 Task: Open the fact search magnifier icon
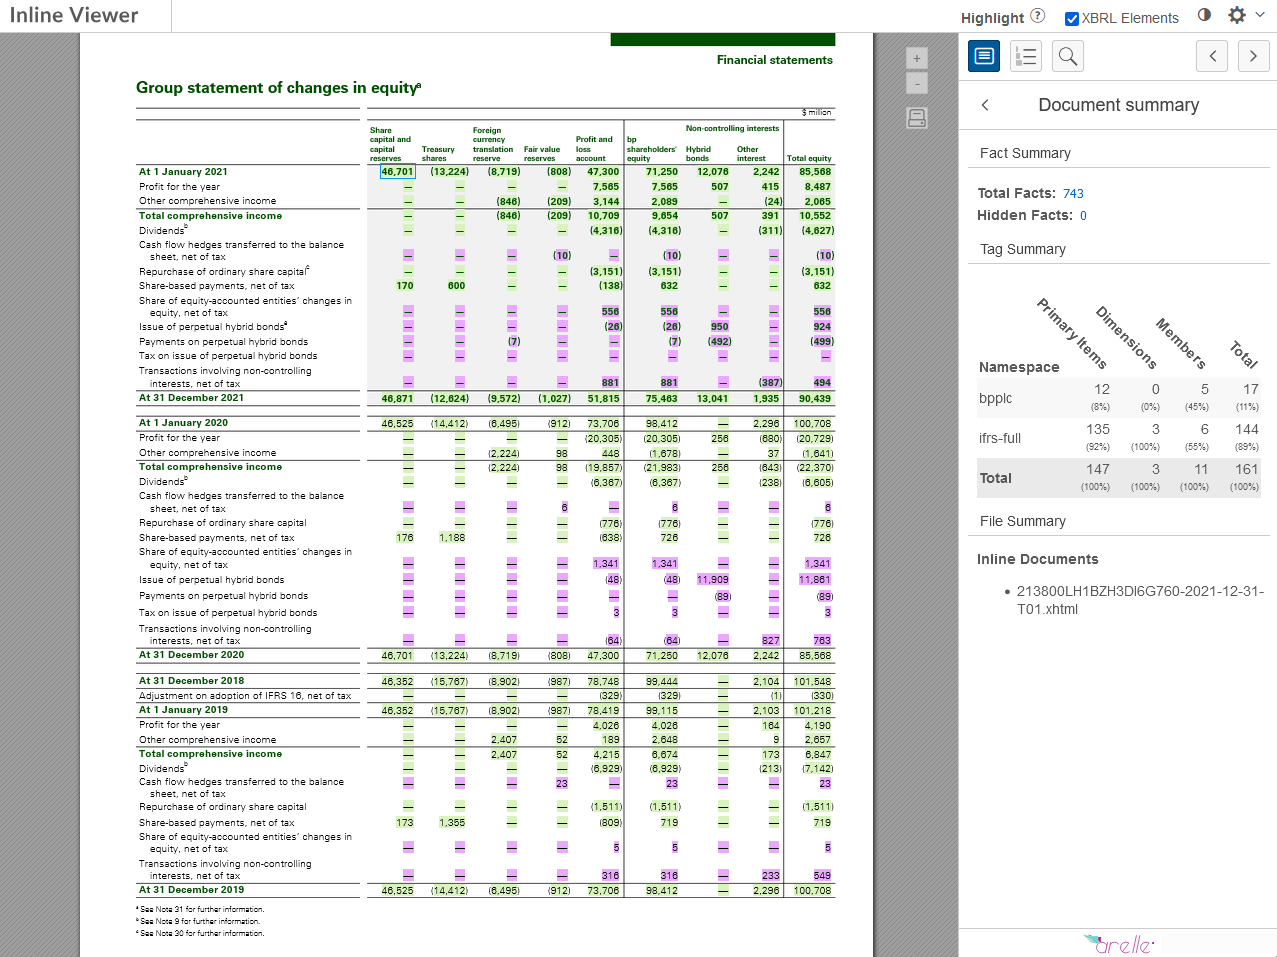click(x=1068, y=56)
